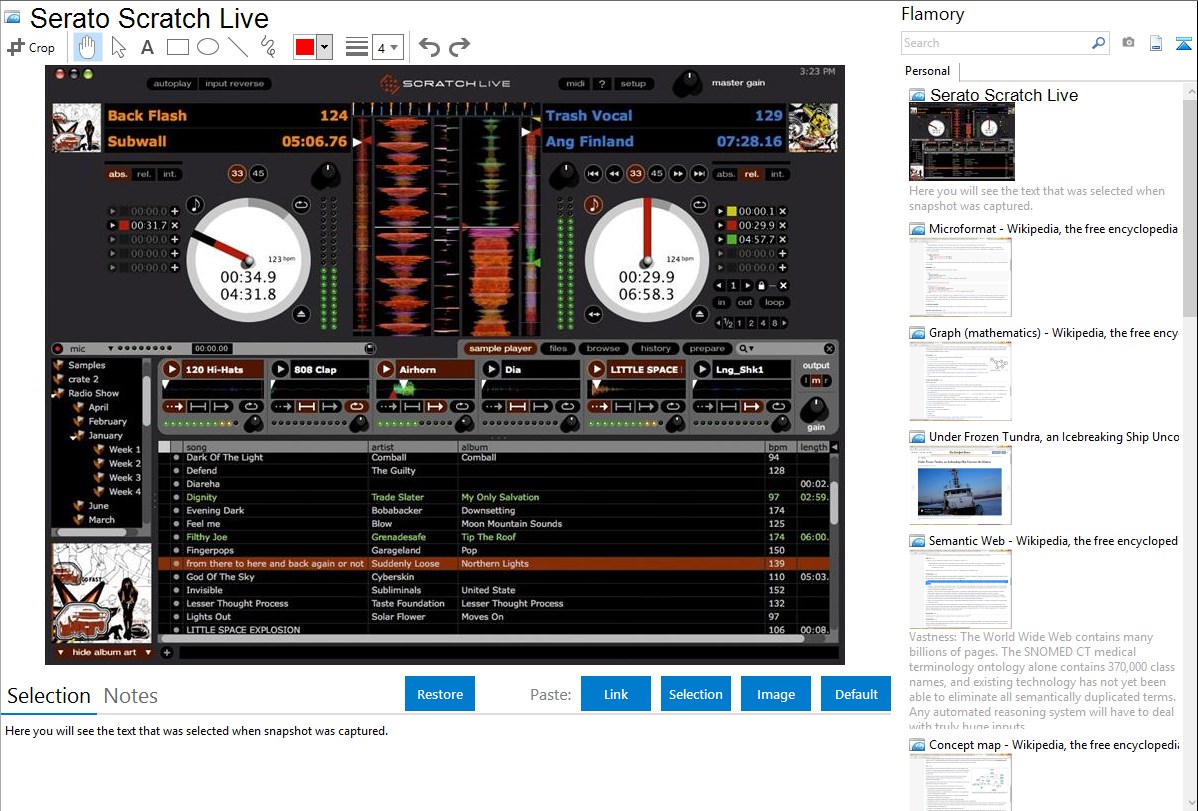This screenshot has width=1198, height=811.
Task: Select the straight line tool
Action: (x=238, y=47)
